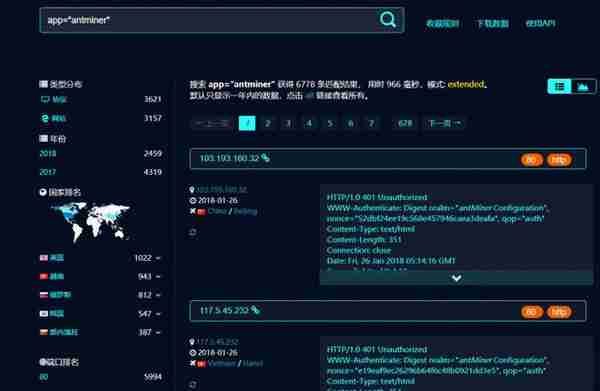This screenshot has height=391, width=600.
Task: Click refresh icon under second result
Action: pos(193,384)
